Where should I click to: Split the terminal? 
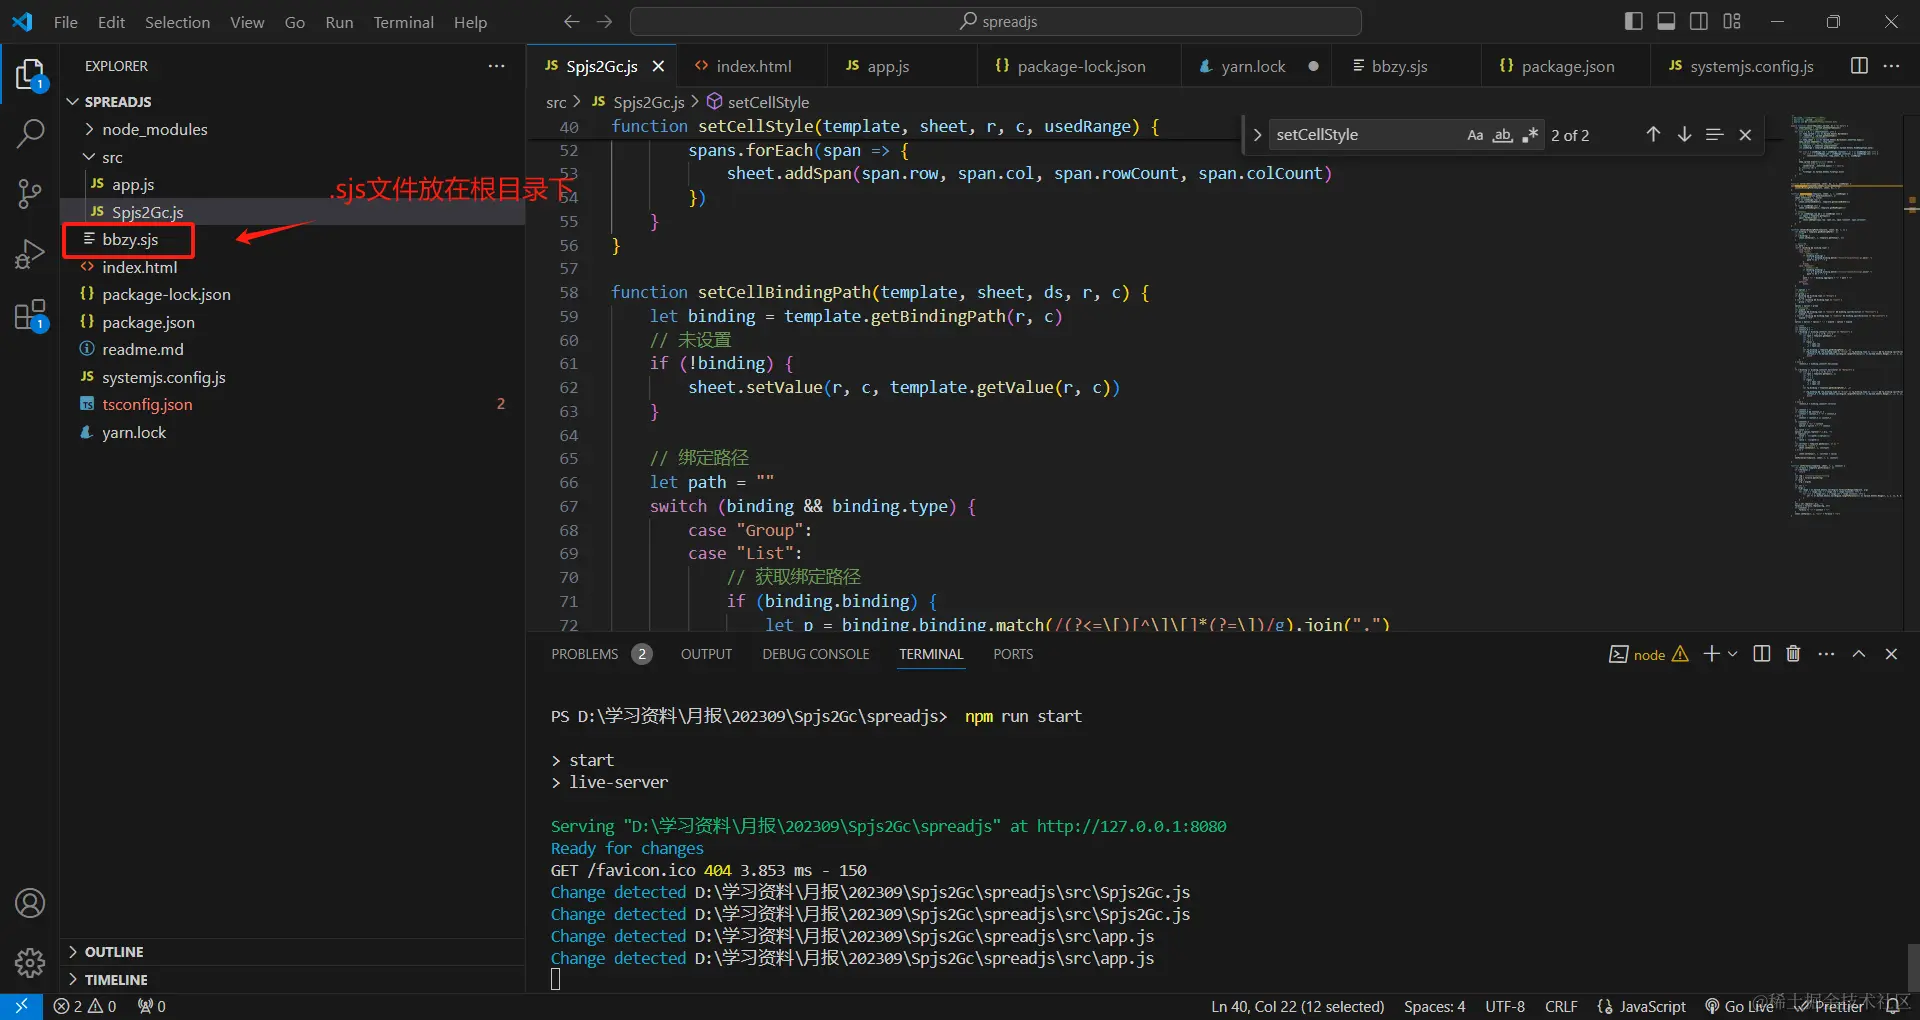1762,654
